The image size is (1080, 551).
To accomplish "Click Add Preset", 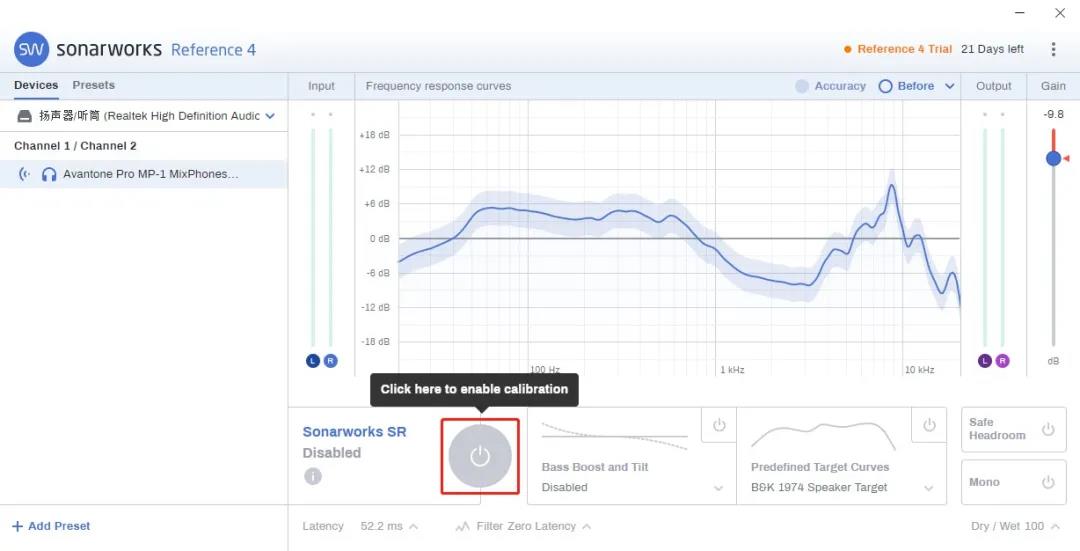I will (51, 526).
